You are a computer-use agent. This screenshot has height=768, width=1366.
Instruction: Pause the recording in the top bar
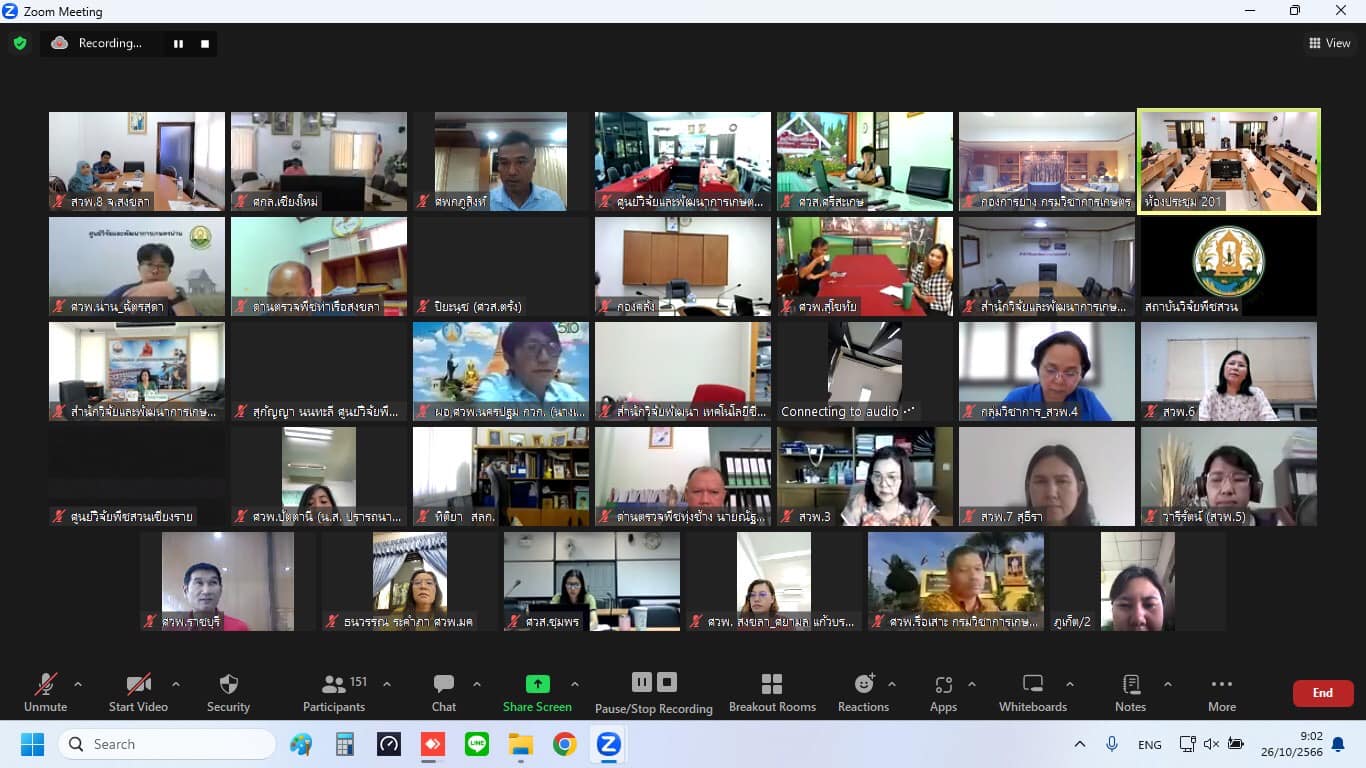click(x=178, y=44)
